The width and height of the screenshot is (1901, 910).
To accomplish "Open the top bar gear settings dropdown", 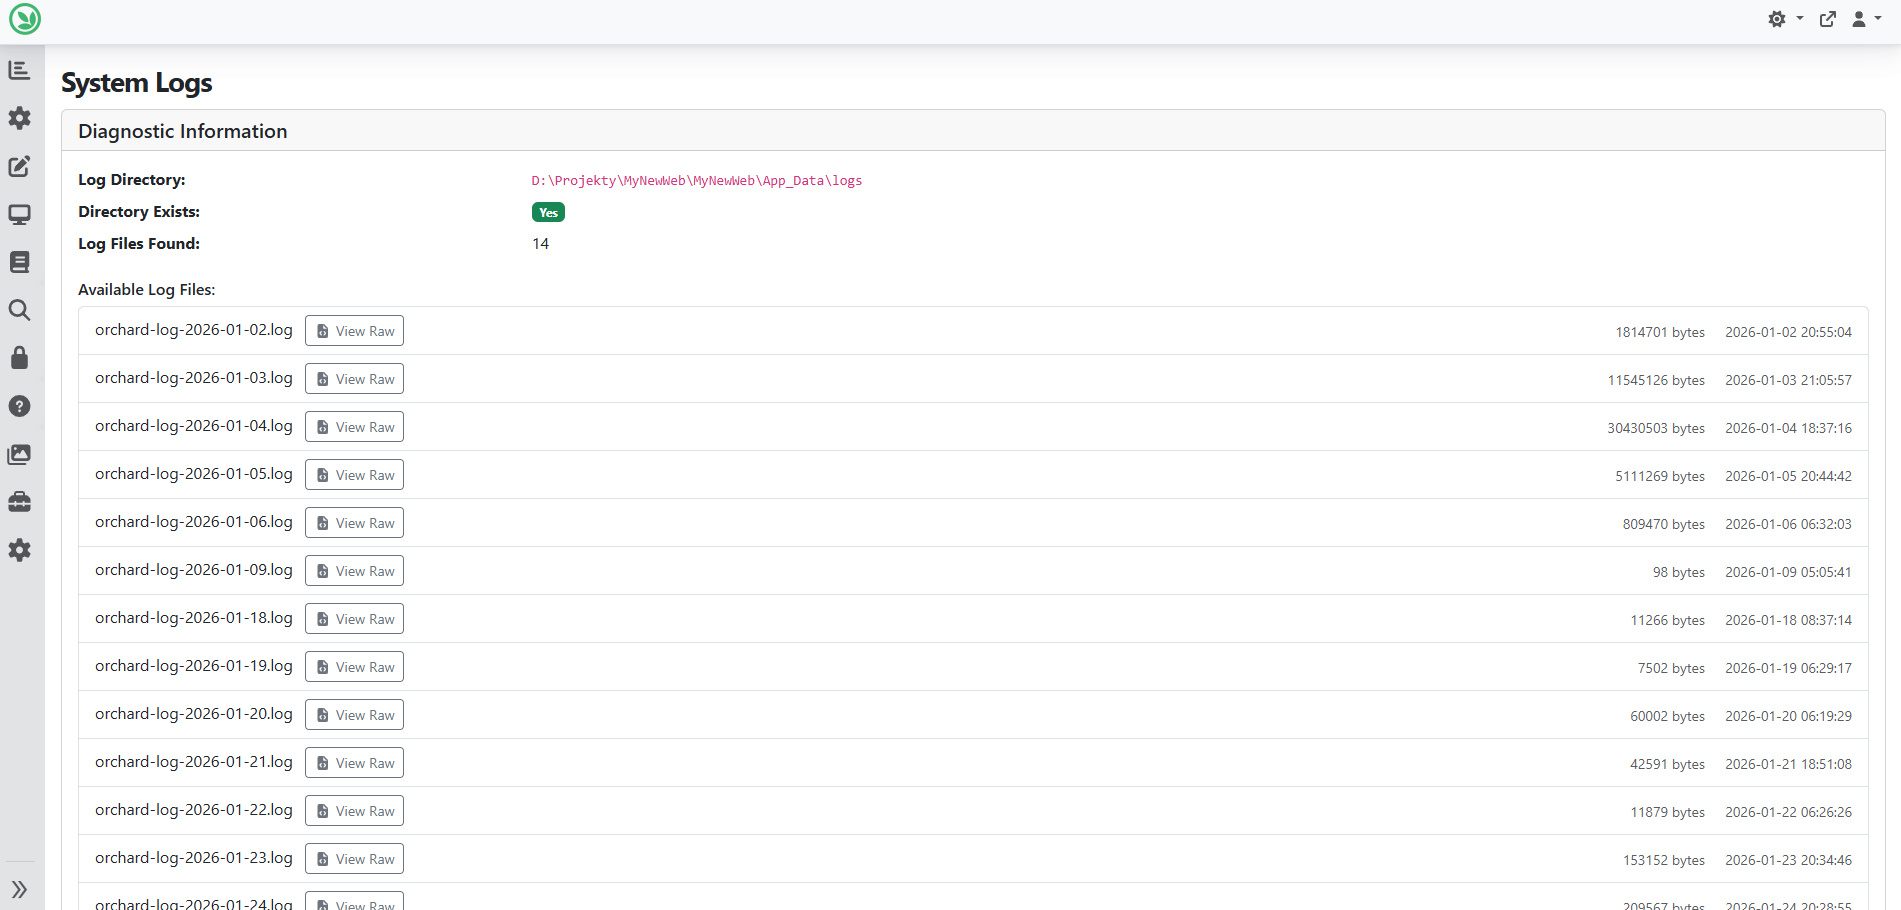I will coord(1785,19).
